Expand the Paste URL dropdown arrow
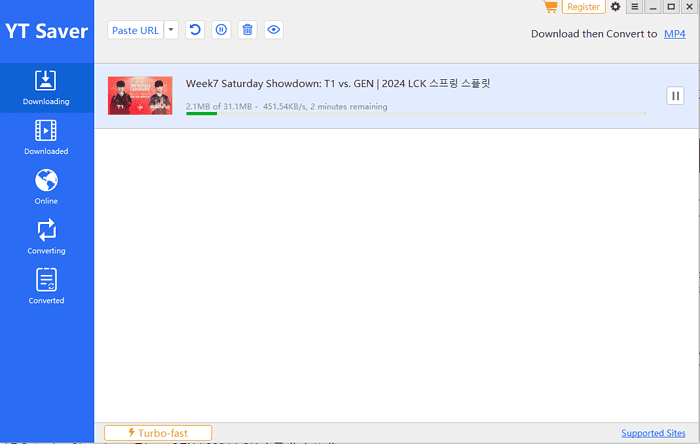 [171, 30]
